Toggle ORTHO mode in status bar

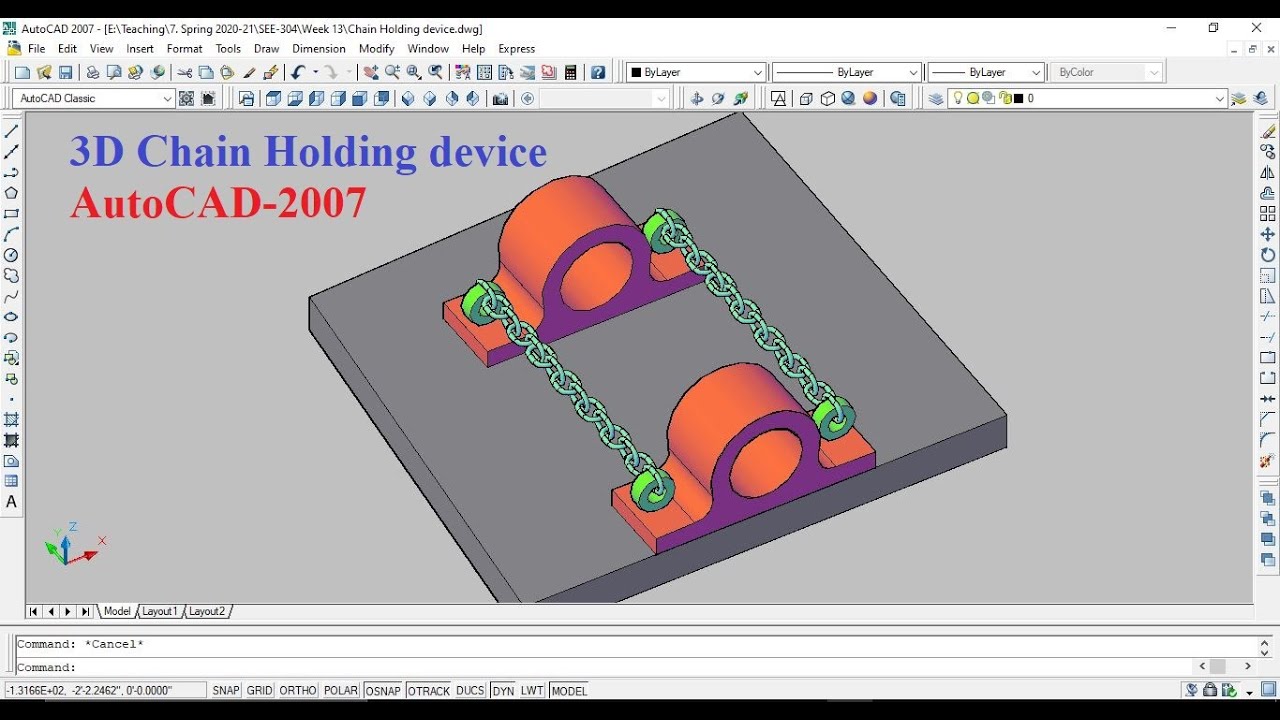pyautogui.click(x=298, y=691)
